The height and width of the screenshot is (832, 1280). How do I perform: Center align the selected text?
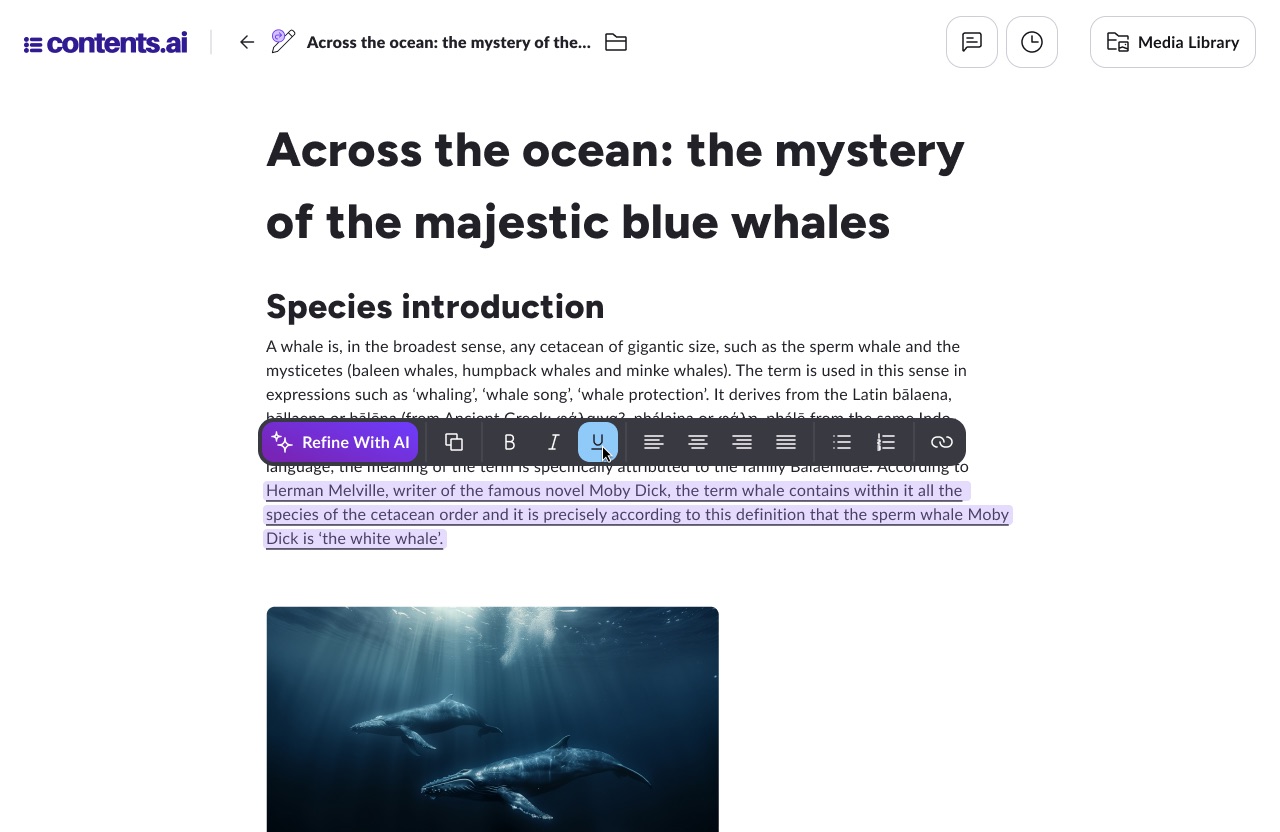[x=698, y=442]
